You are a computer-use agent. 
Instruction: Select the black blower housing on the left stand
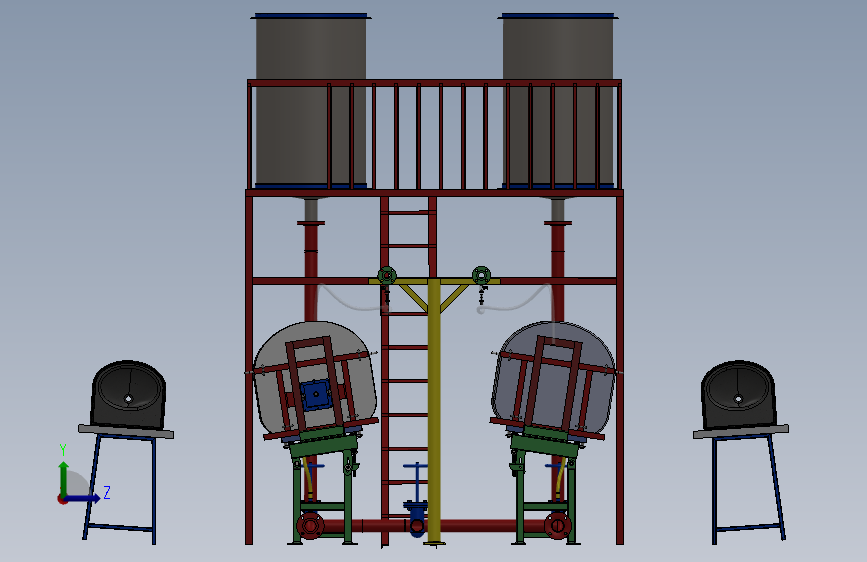coord(128,395)
